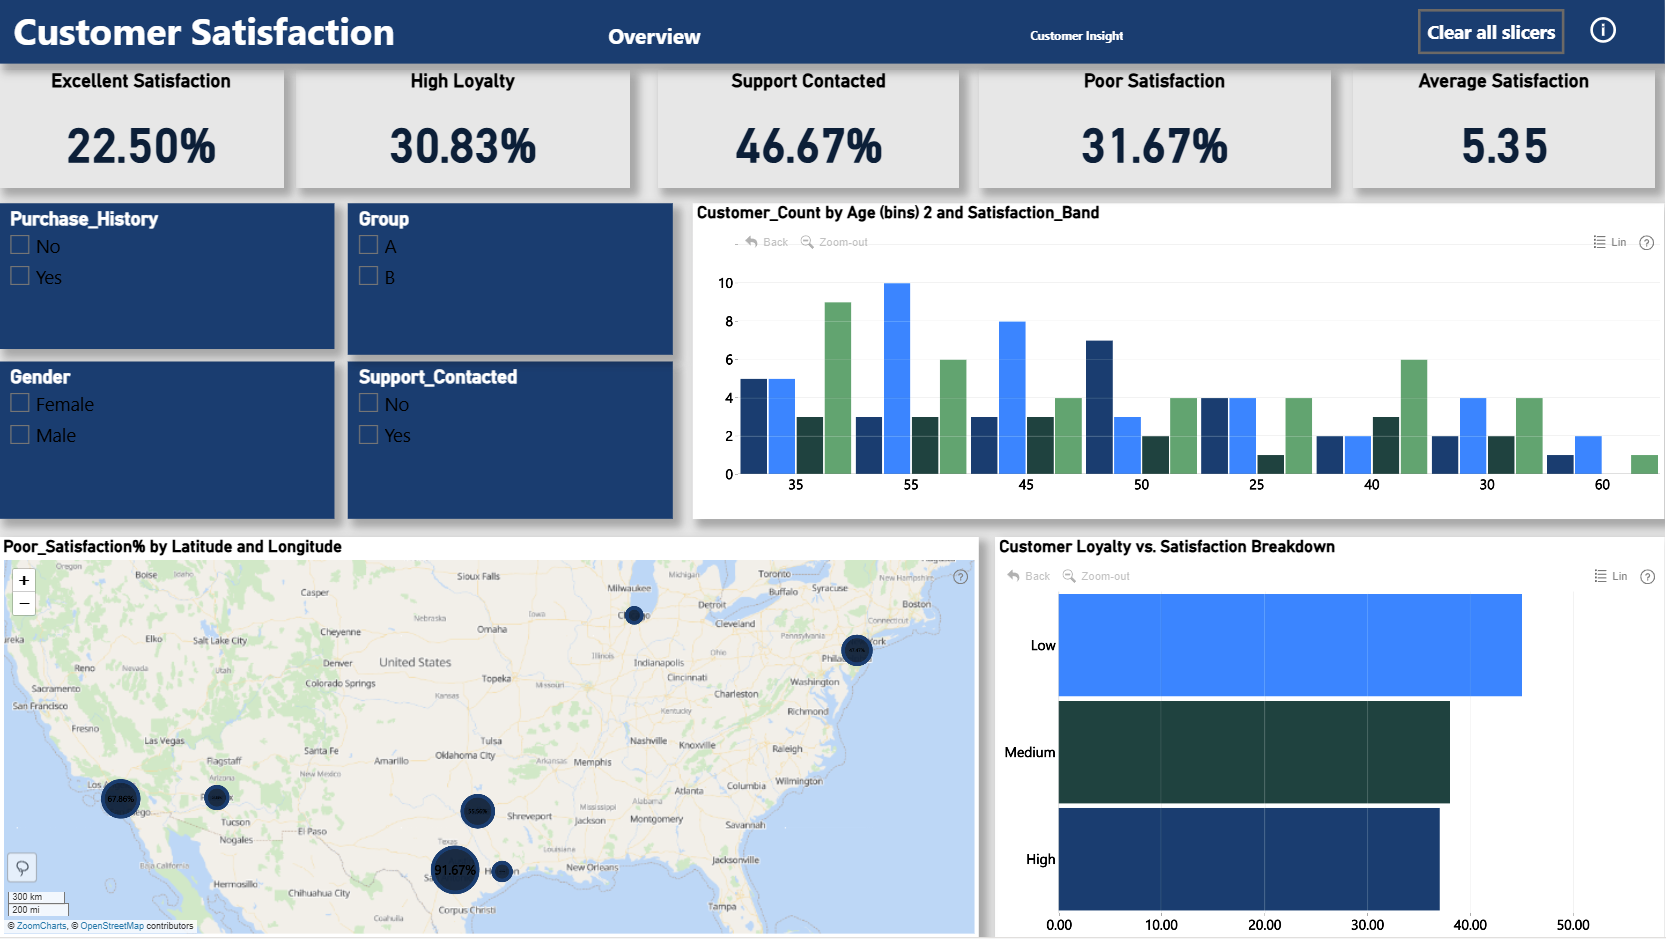Click the tallest blue bar for age 55
1666x939 pixels.
coord(897,378)
